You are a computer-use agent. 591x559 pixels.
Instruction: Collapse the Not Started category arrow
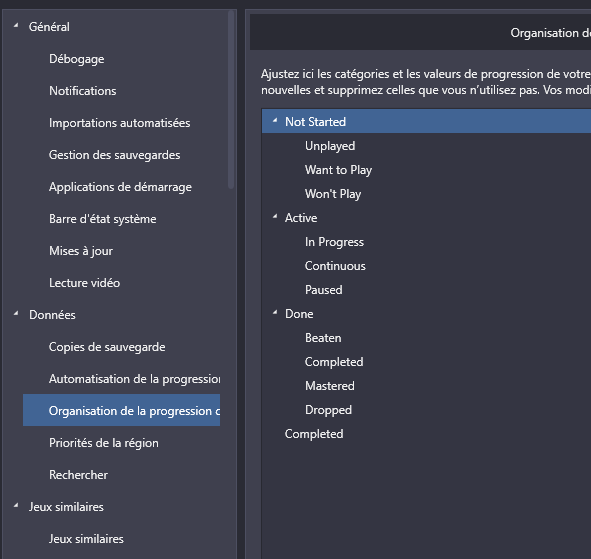(275, 121)
